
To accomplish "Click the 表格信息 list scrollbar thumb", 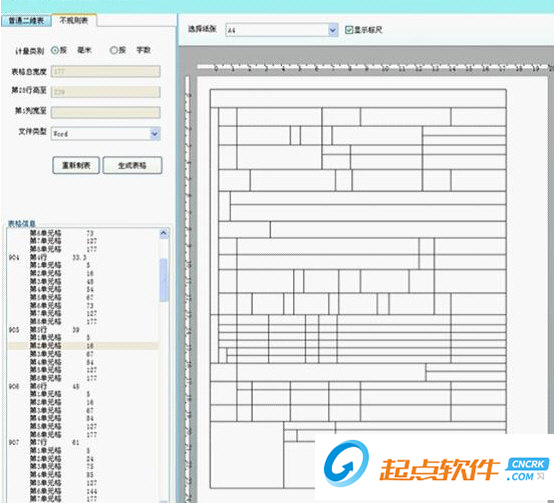I will coord(164,280).
